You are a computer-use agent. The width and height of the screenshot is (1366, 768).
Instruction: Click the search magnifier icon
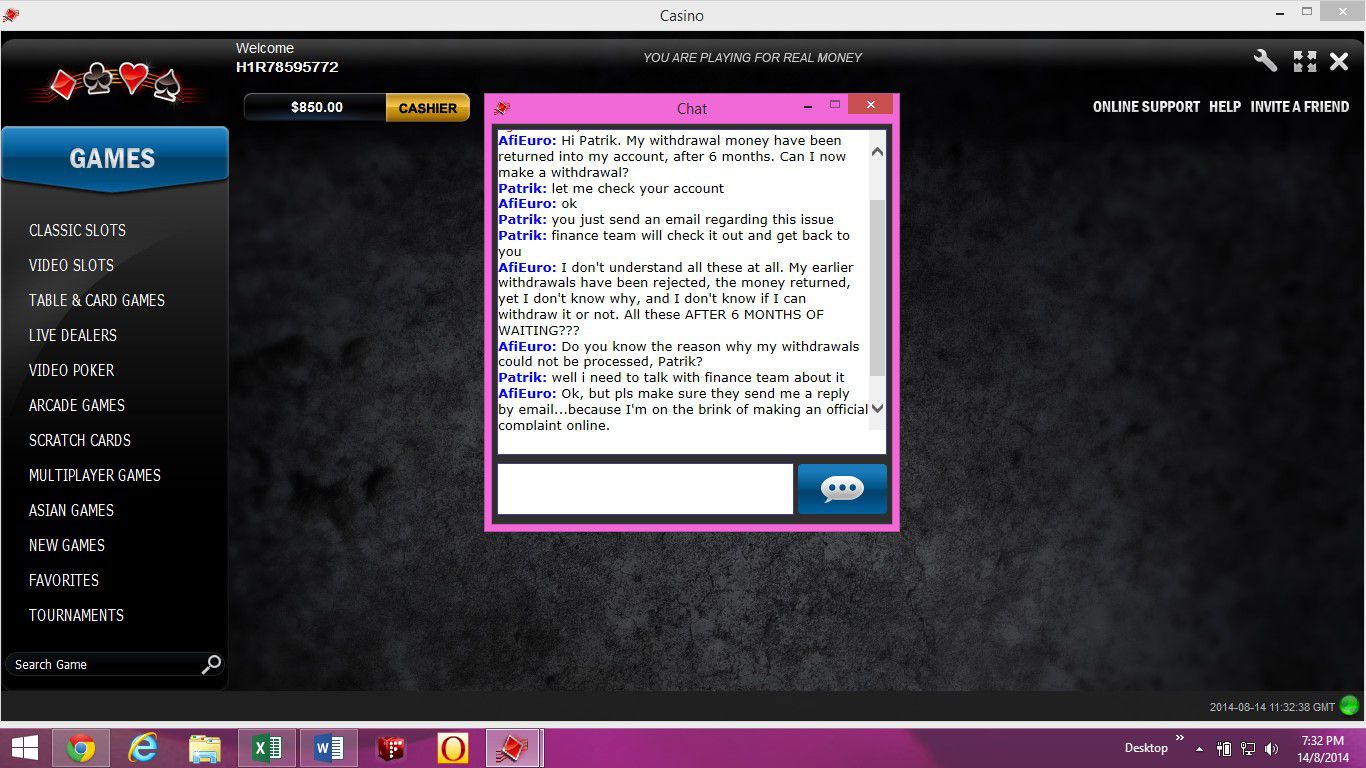(211, 664)
